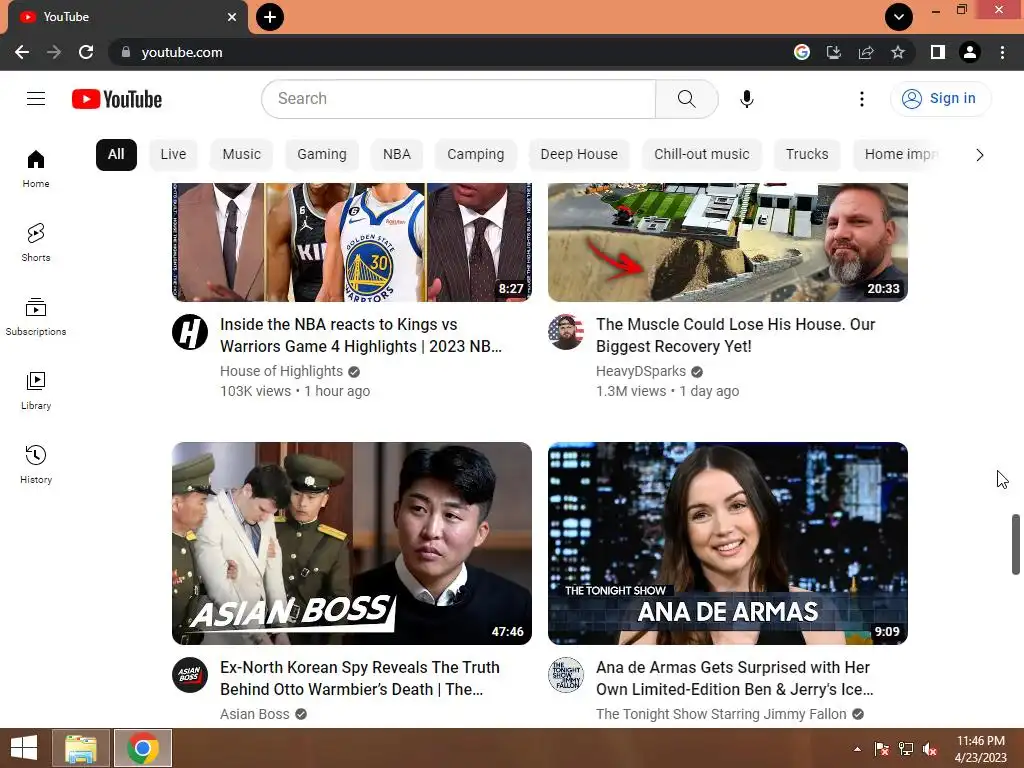This screenshot has width=1024, height=768.
Task: Open Subscriptions from sidebar
Action: [x=36, y=316]
